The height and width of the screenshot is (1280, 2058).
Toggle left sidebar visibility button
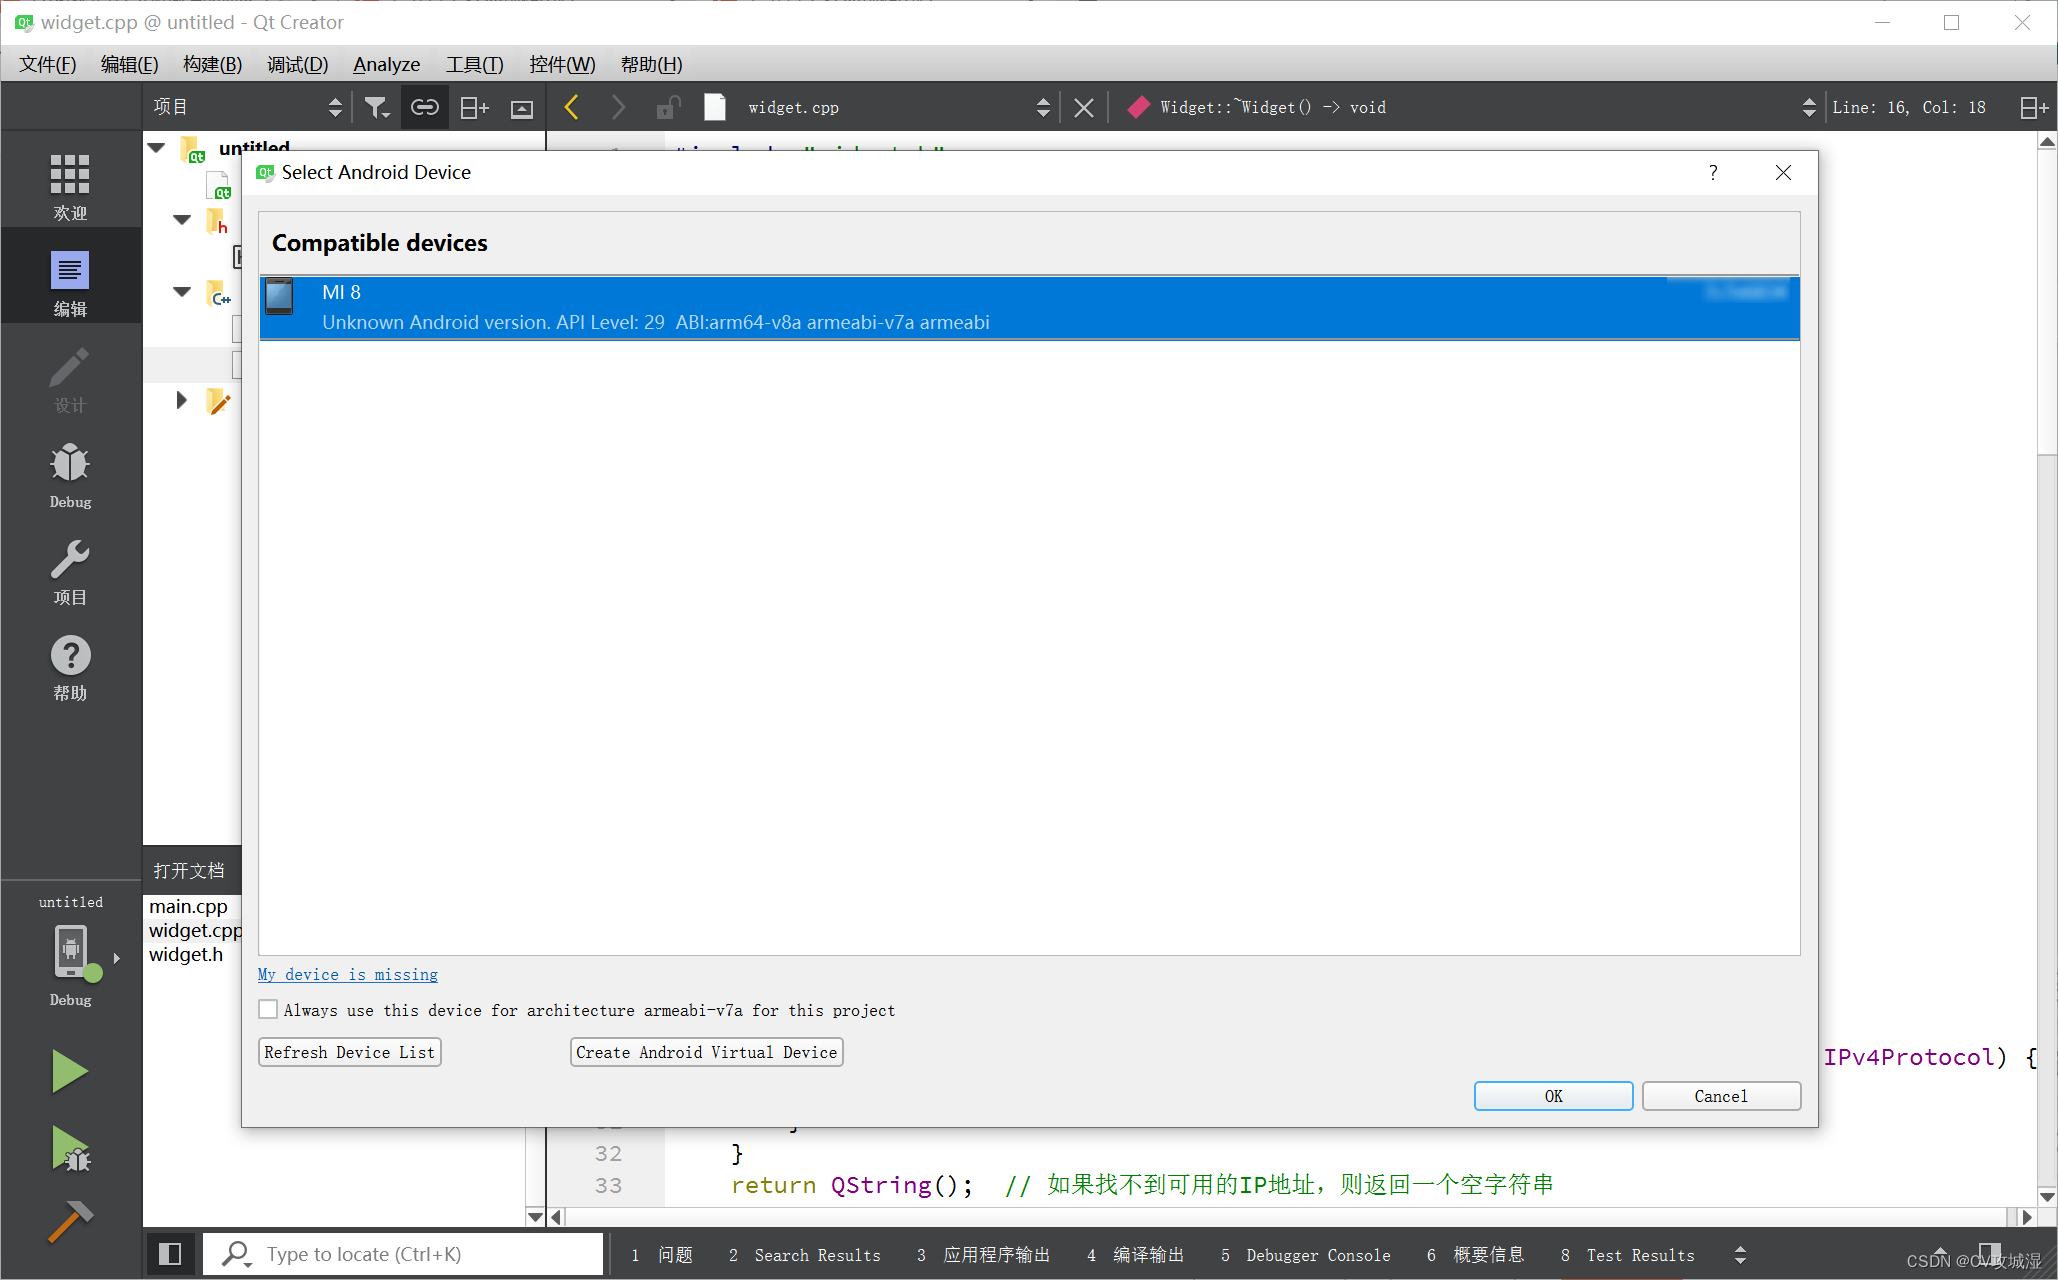coord(170,1254)
